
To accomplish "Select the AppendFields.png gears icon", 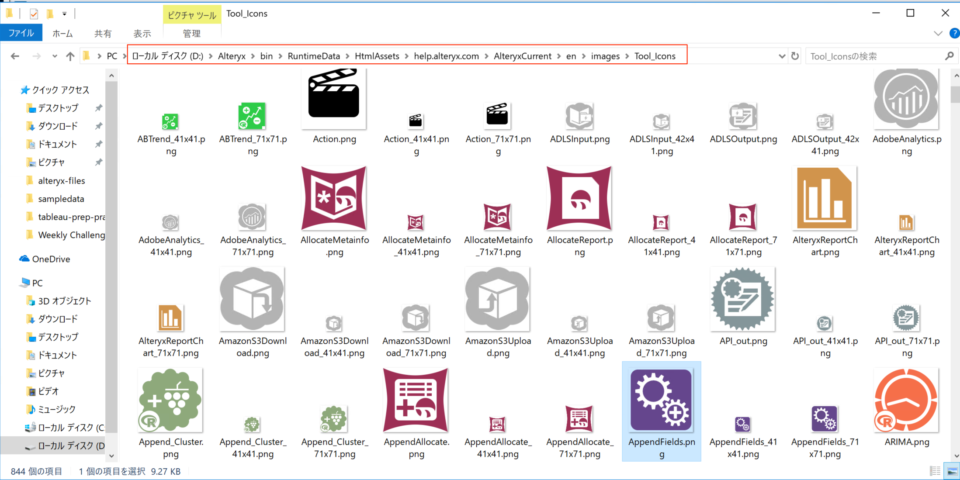I will (661, 399).
